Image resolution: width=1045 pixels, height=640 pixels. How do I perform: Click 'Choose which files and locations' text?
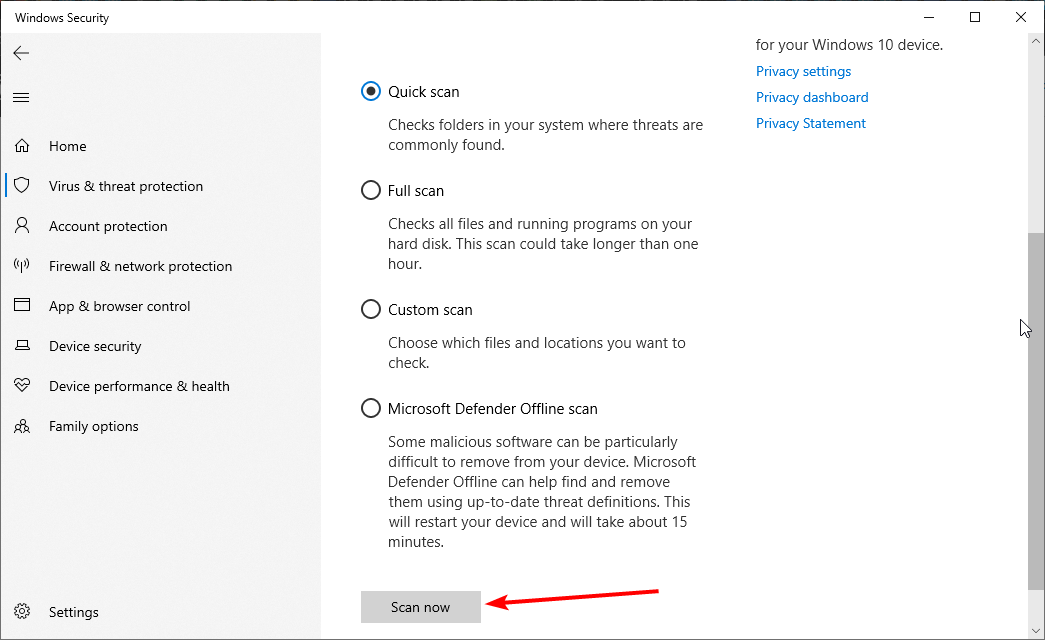(x=536, y=353)
